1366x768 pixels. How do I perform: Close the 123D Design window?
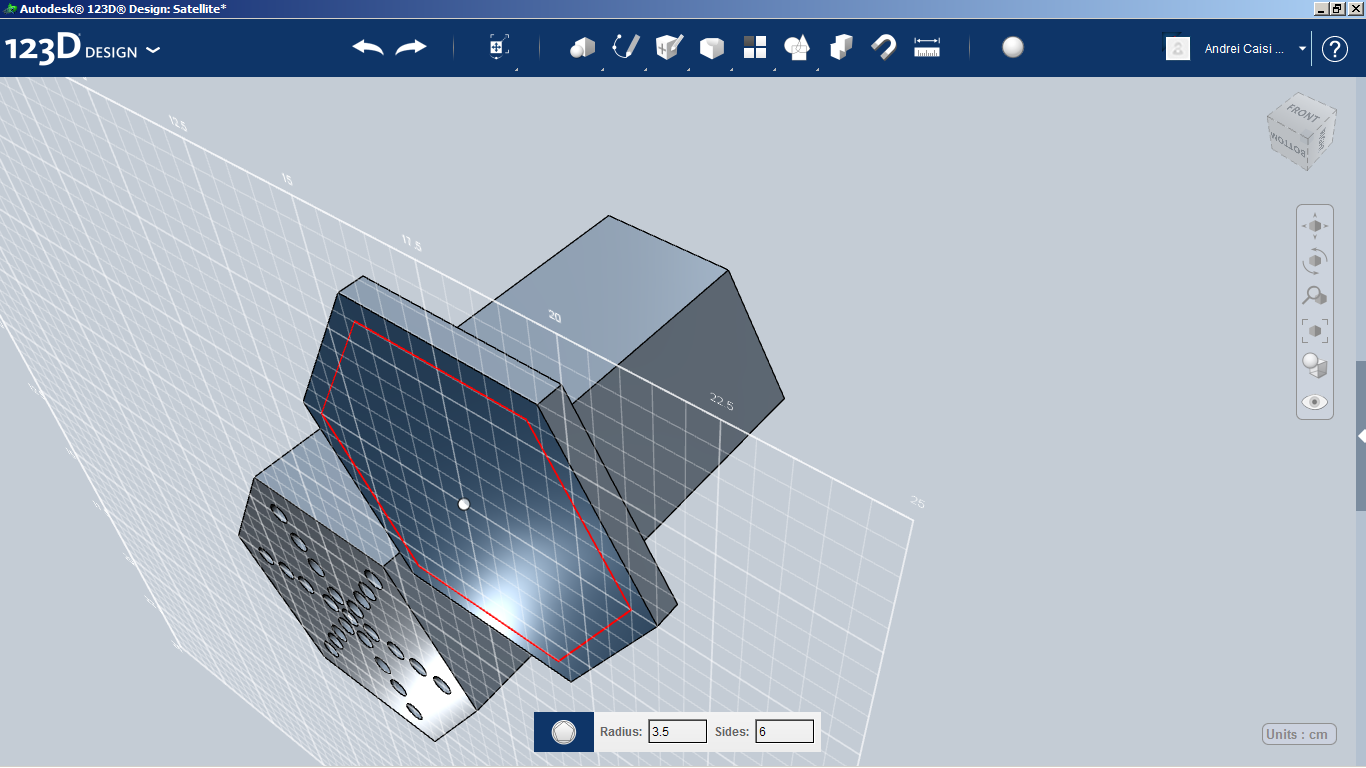pos(1355,8)
